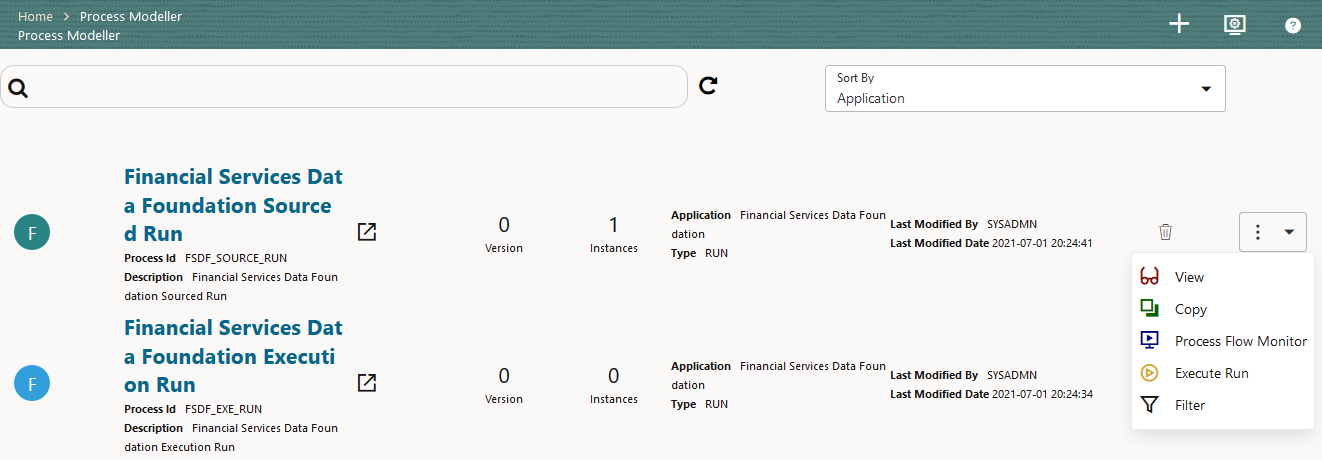Click the Copy icon in the menu
The height and width of the screenshot is (460, 1322).
coord(1149,309)
